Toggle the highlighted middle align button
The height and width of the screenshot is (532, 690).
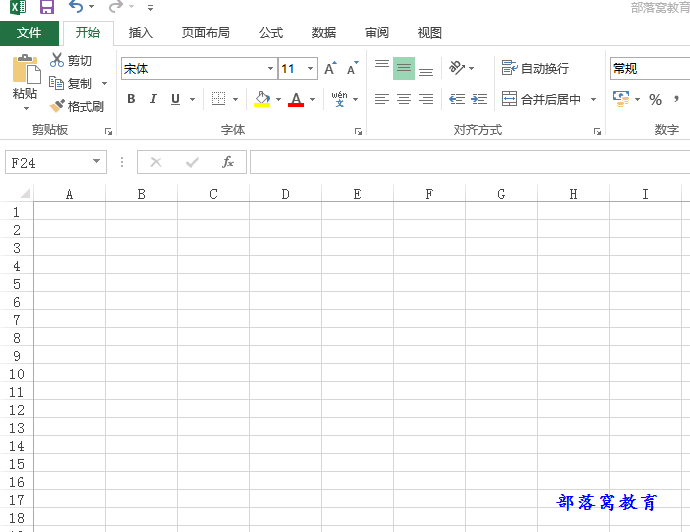click(404, 68)
